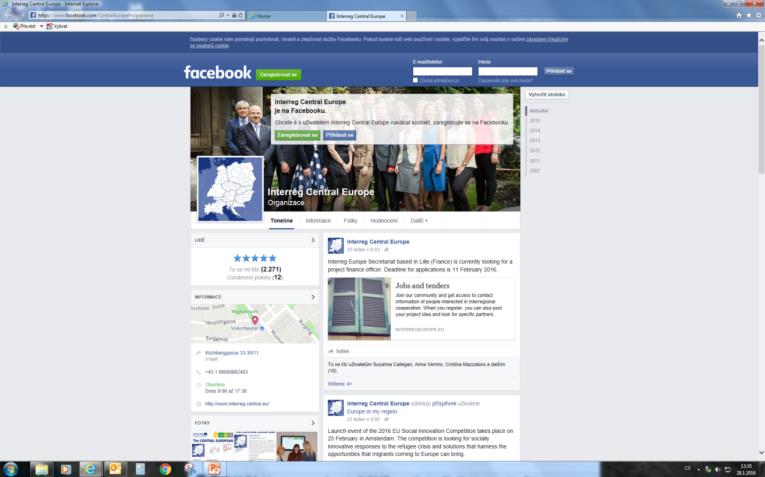Click the map location pin
Screen dimensions: 765x477
255,320
